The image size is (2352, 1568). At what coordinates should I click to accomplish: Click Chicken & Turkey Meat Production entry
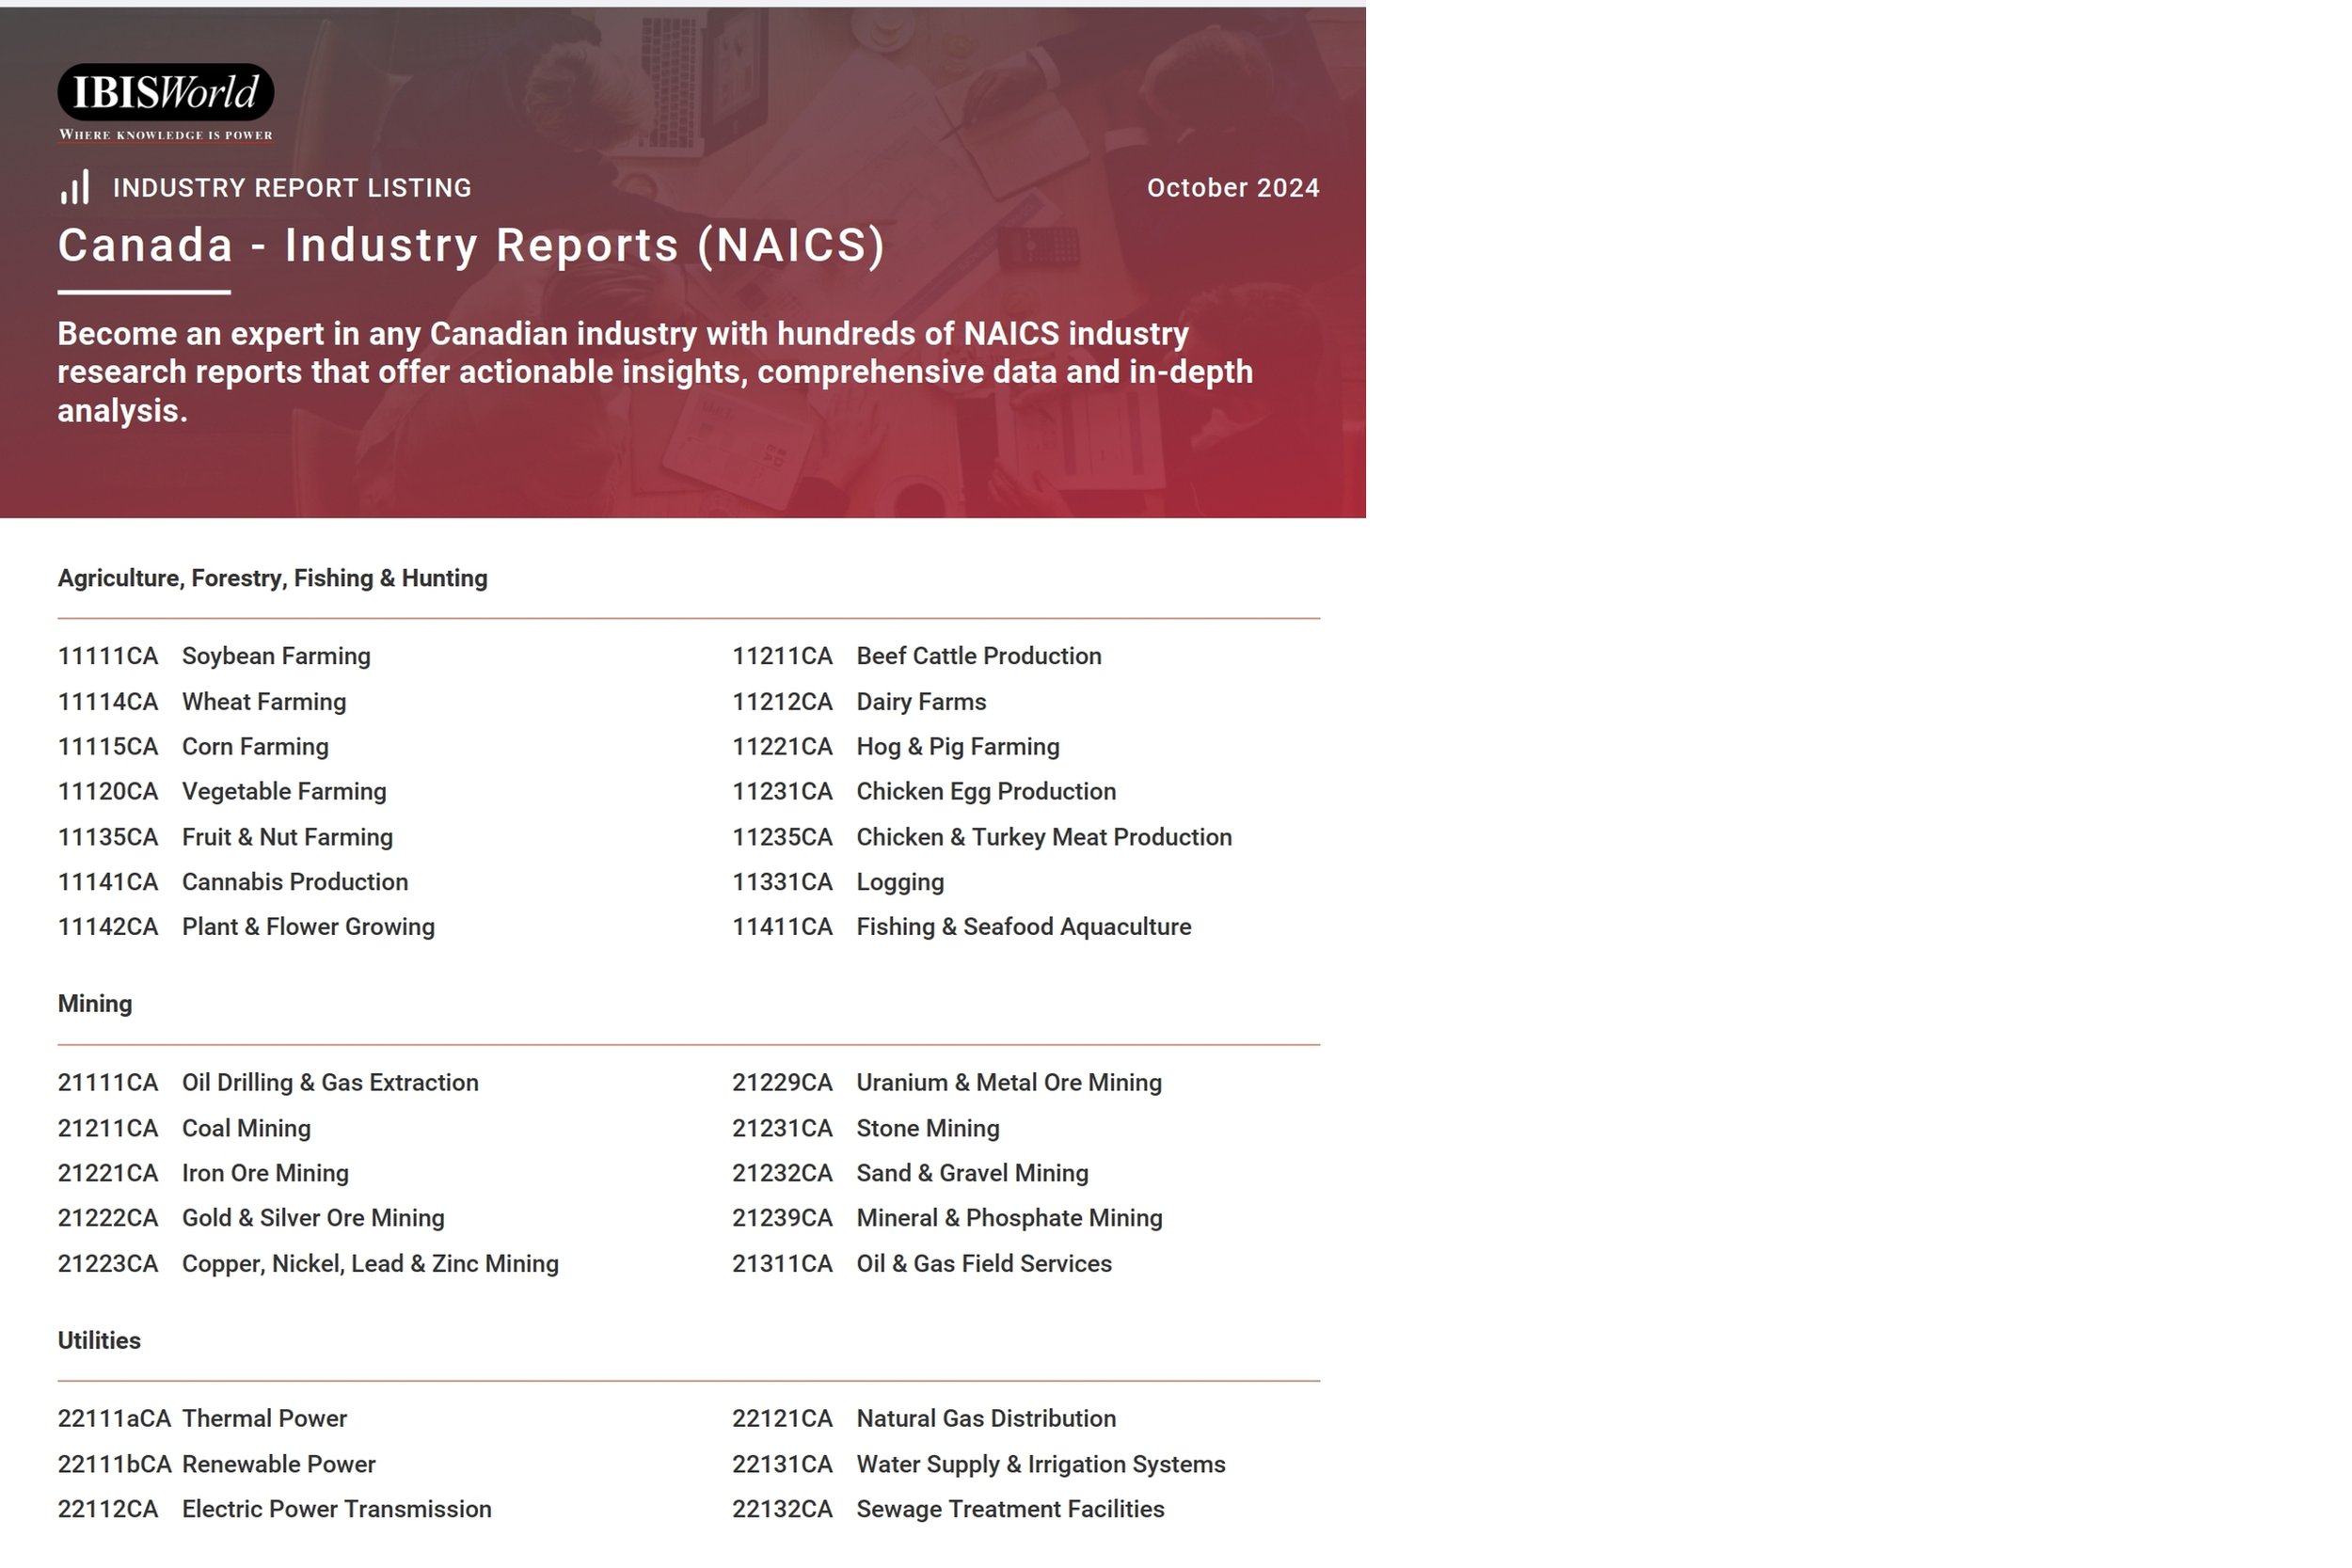(1044, 837)
